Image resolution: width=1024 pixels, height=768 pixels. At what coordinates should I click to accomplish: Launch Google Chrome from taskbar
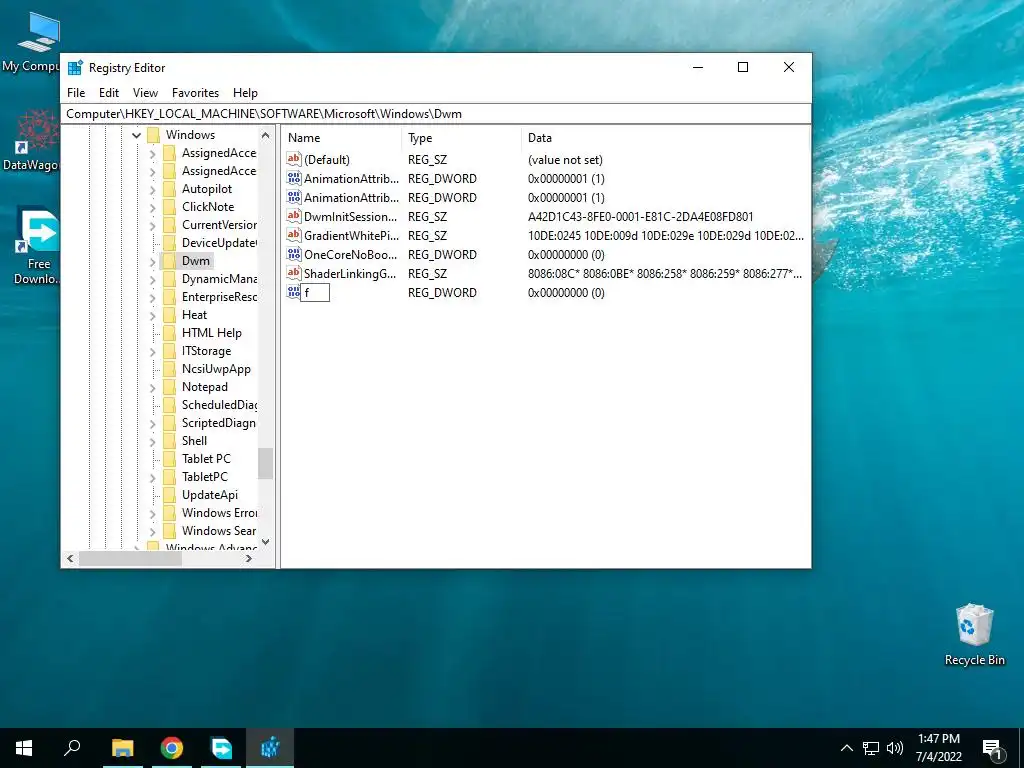click(172, 748)
